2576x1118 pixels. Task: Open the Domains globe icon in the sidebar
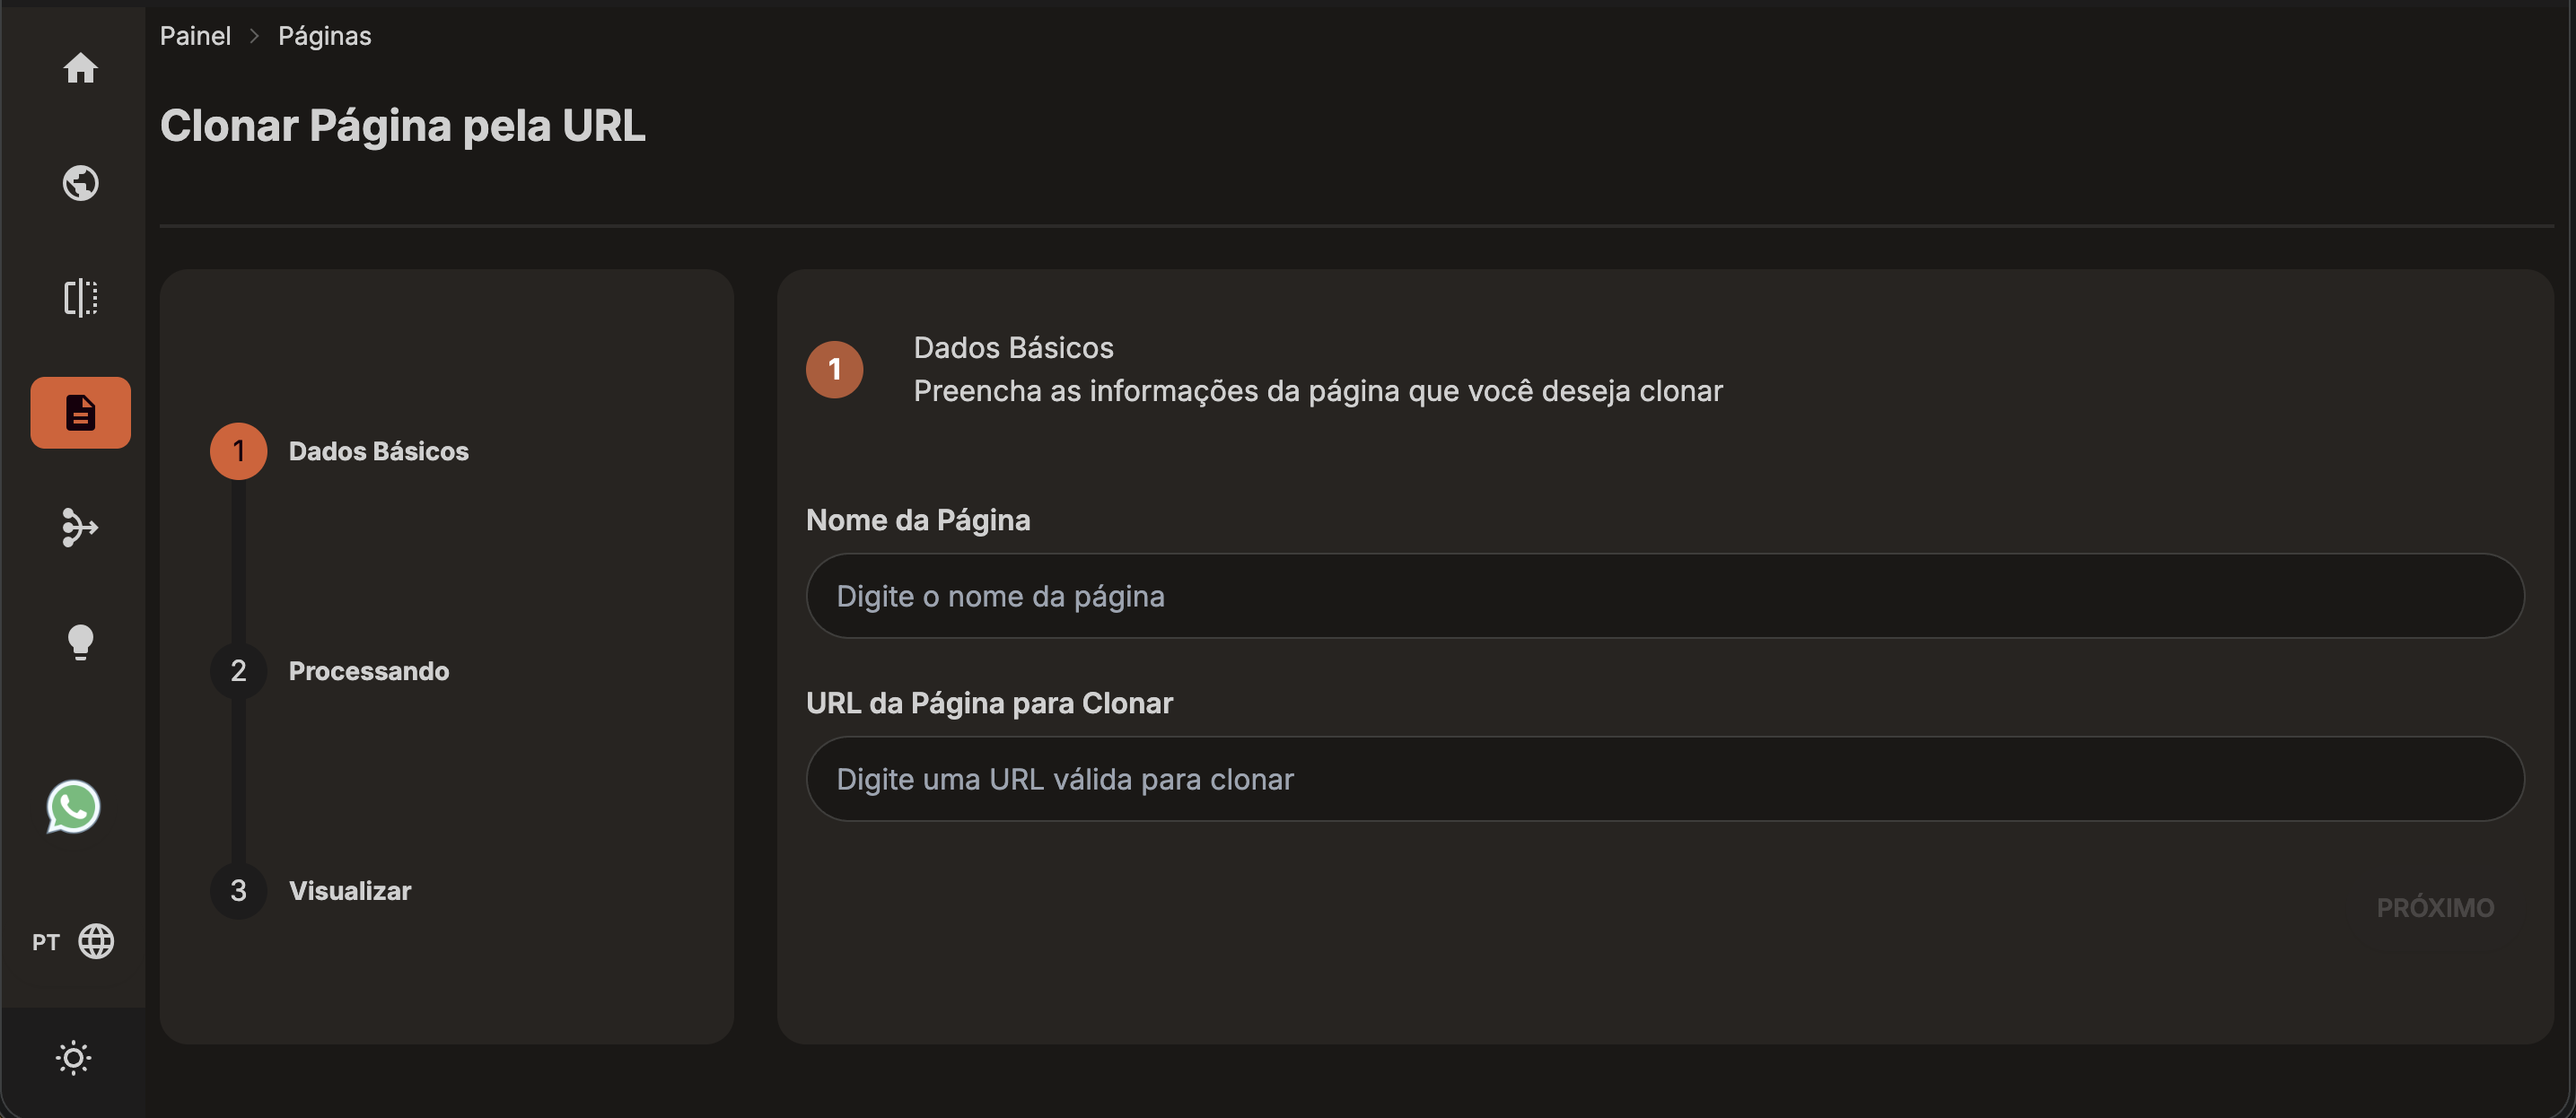(80, 183)
